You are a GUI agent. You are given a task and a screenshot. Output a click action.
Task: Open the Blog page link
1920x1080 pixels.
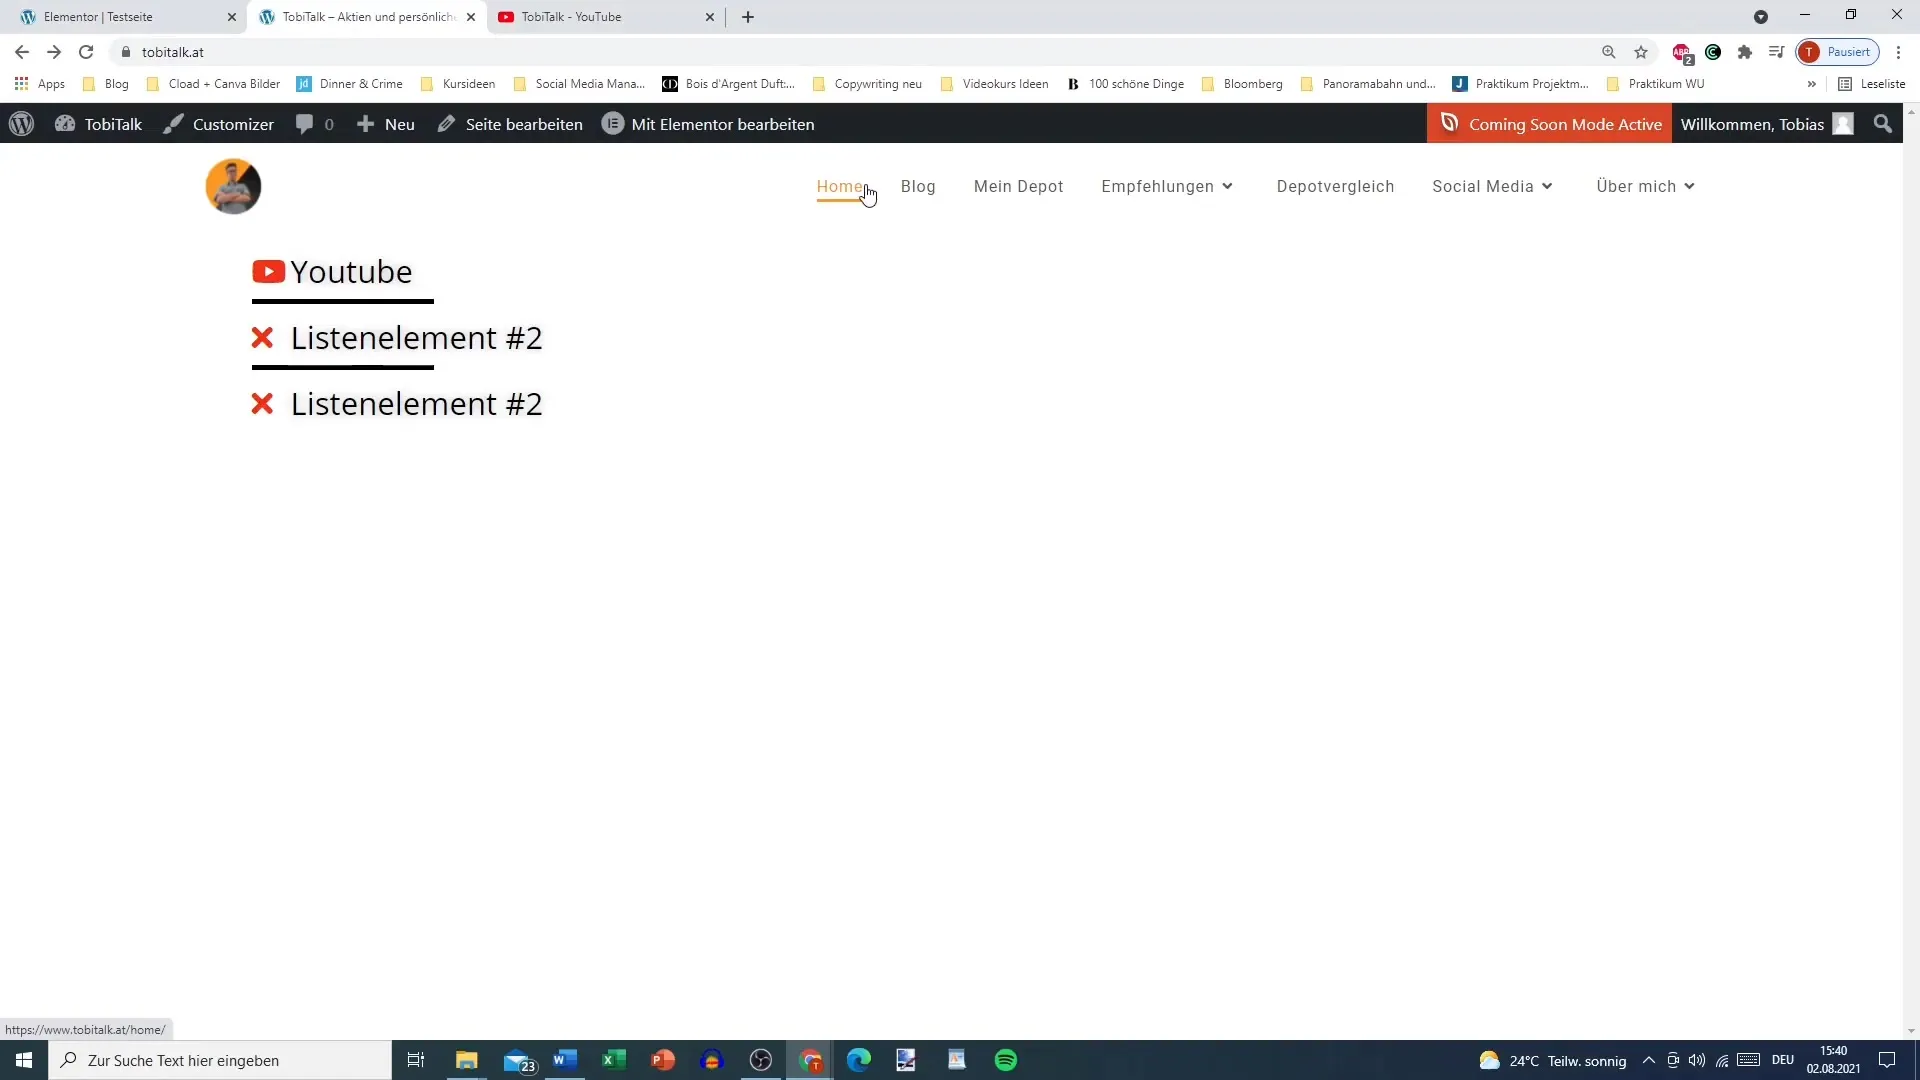tap(918, 187)
